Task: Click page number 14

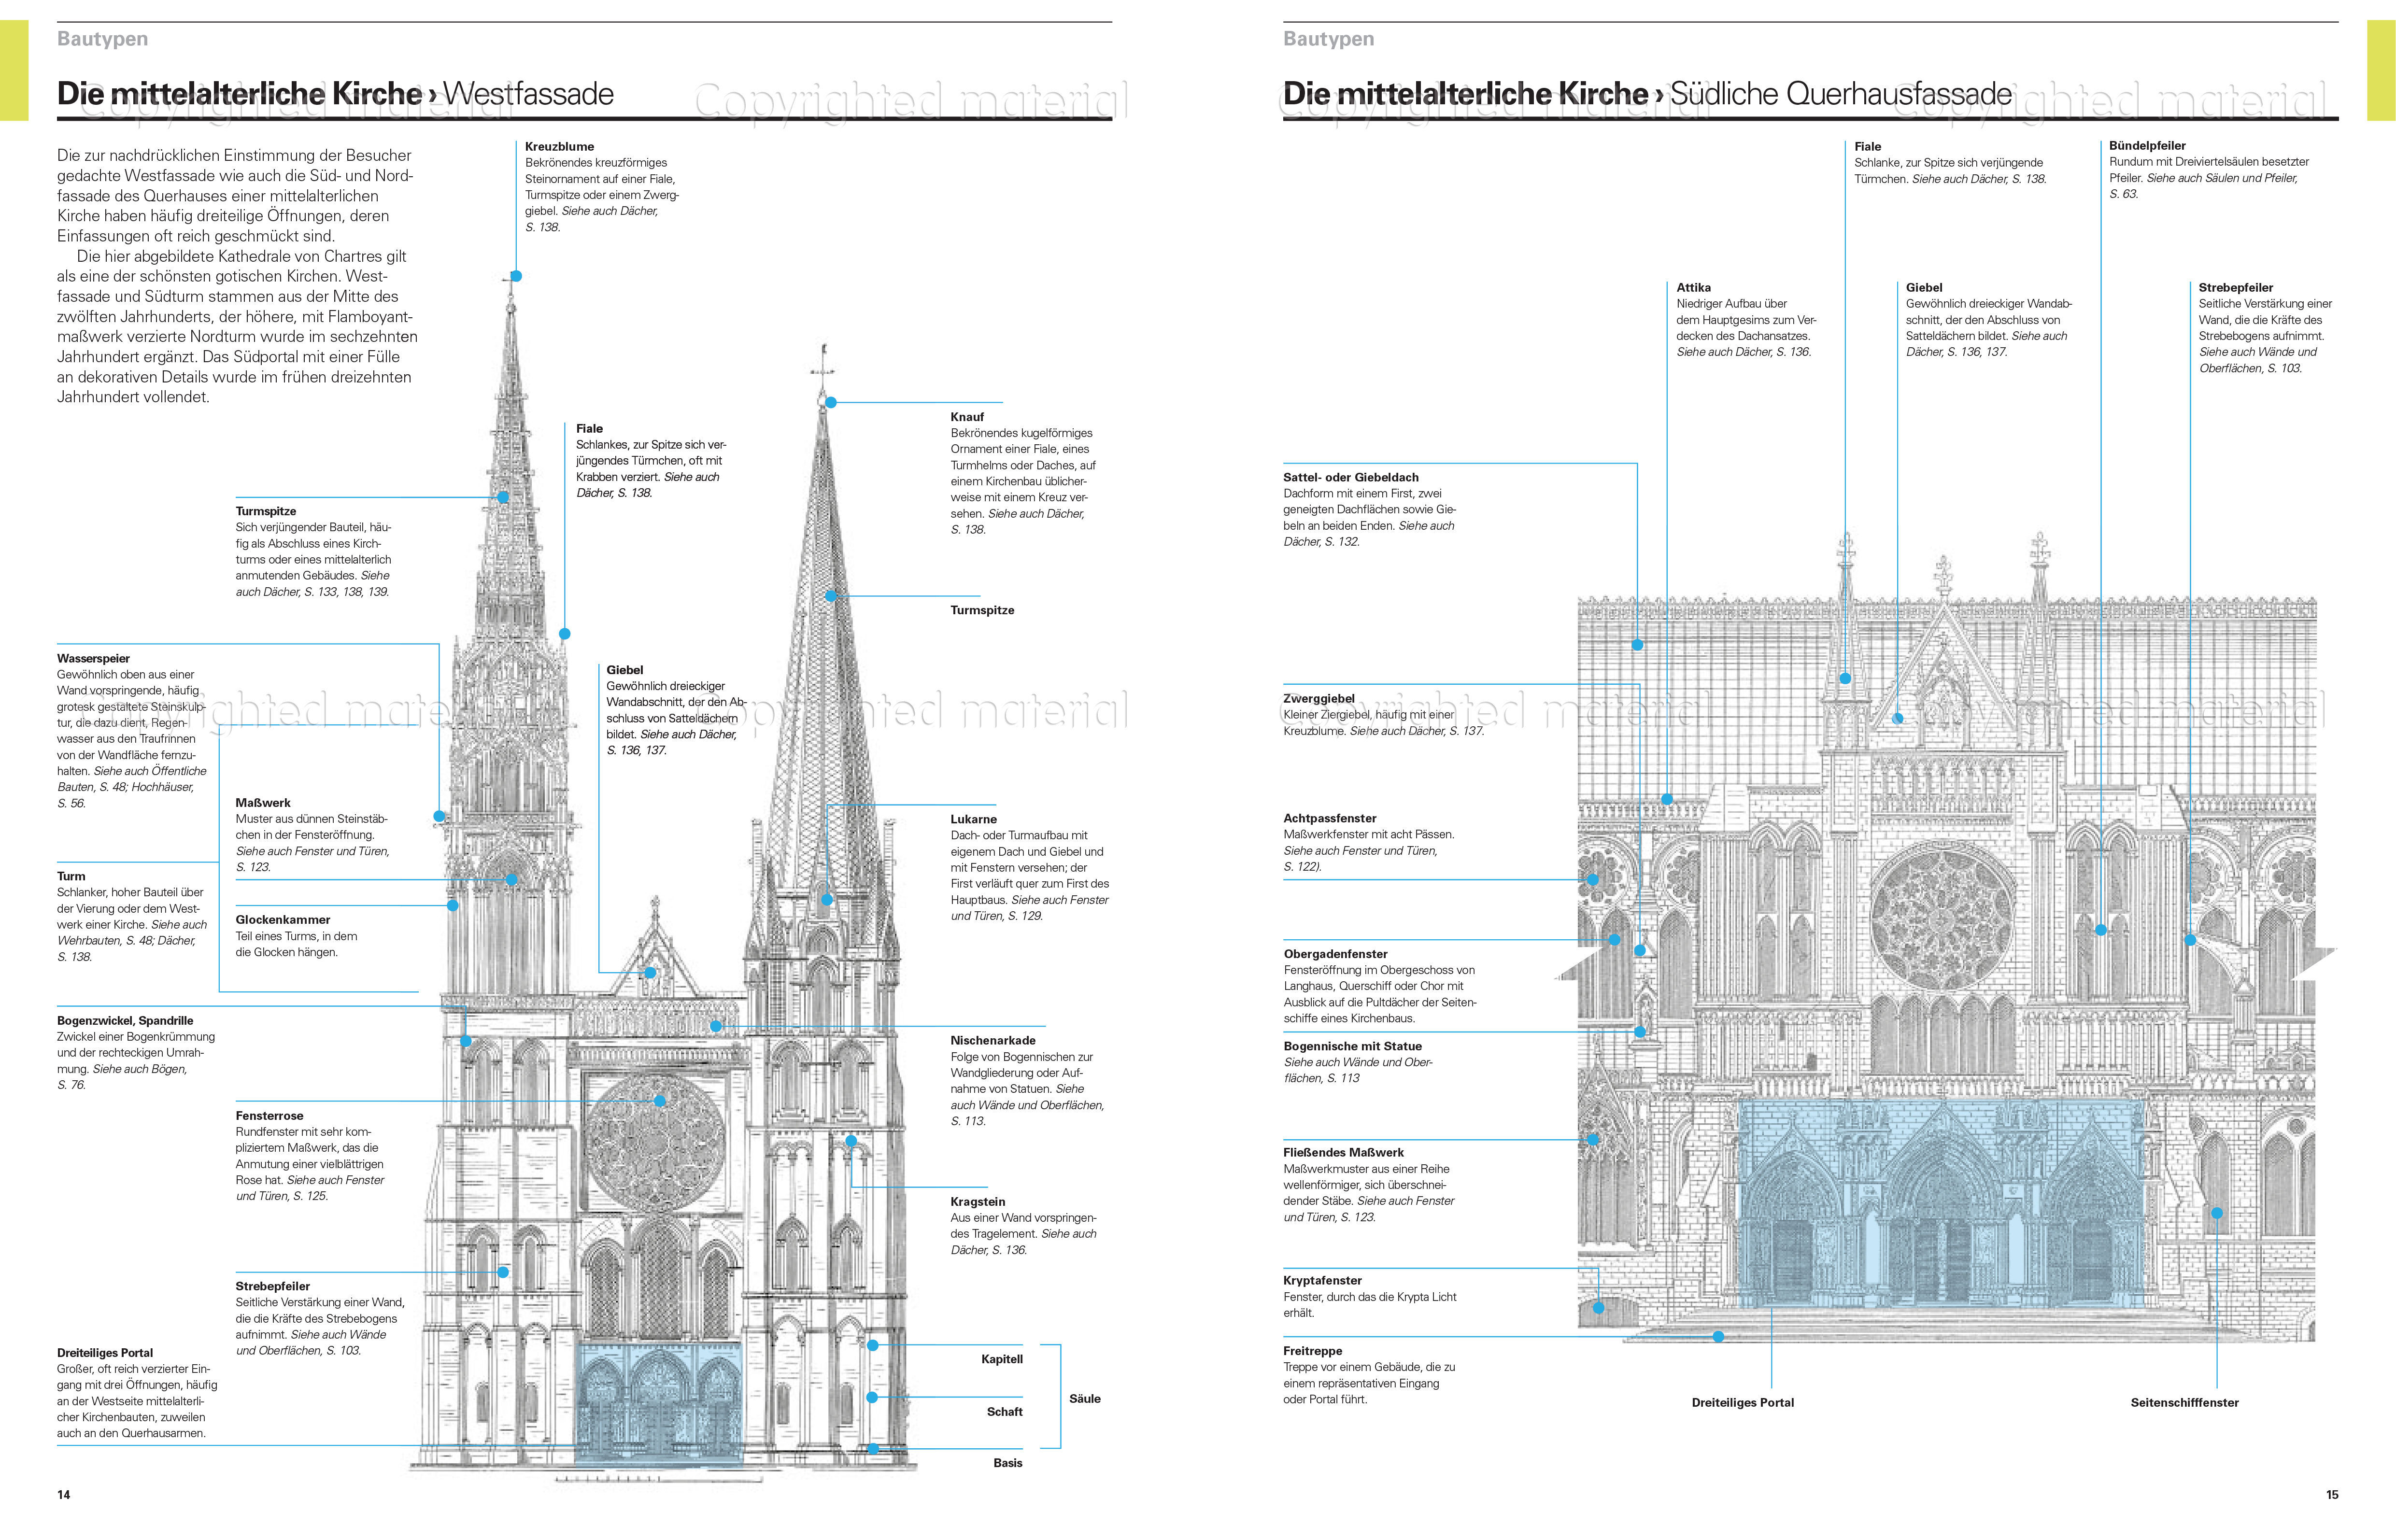Action: tap(64, 1494)
